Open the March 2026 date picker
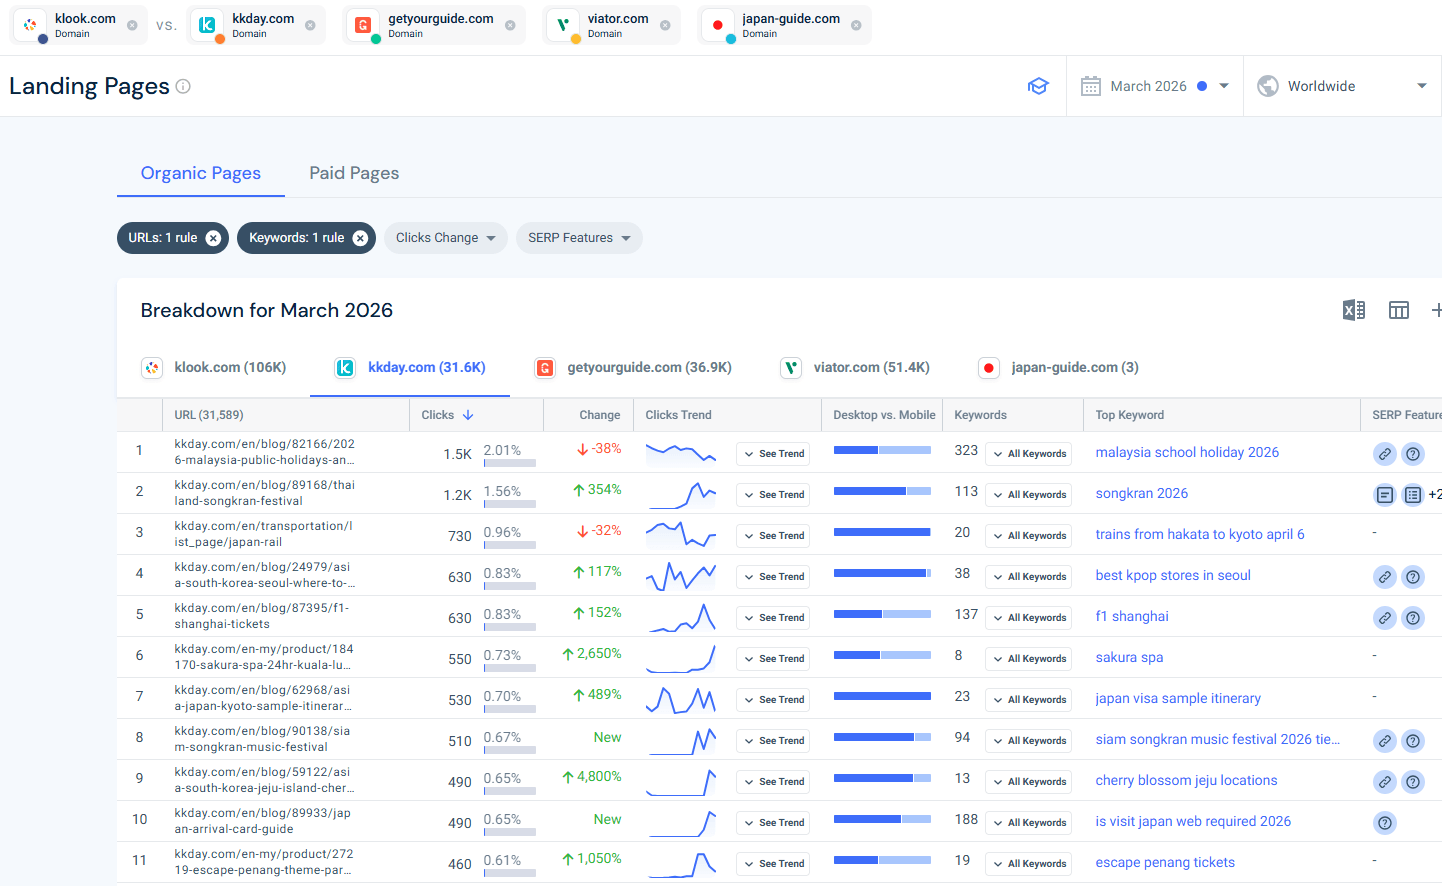The width and height of the screenshot is (1442, 886). click(1155, 86)
